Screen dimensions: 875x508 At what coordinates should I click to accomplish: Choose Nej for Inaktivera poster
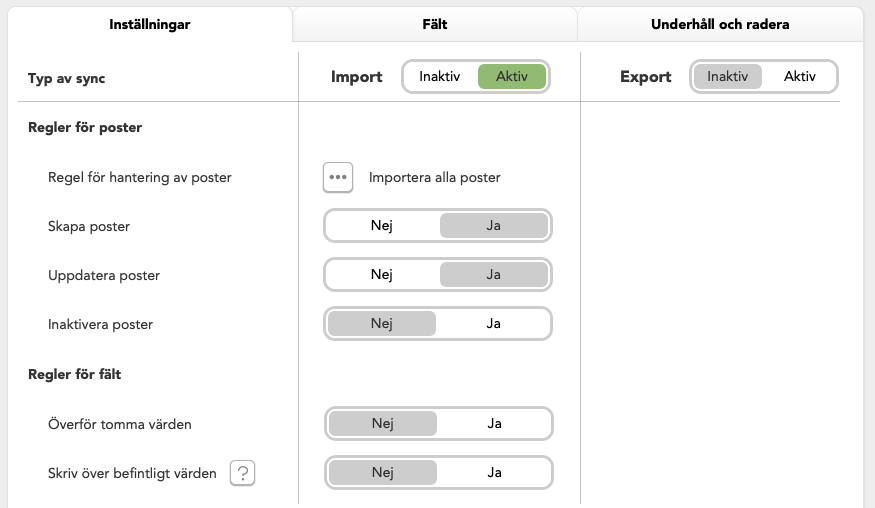(382, 324)
